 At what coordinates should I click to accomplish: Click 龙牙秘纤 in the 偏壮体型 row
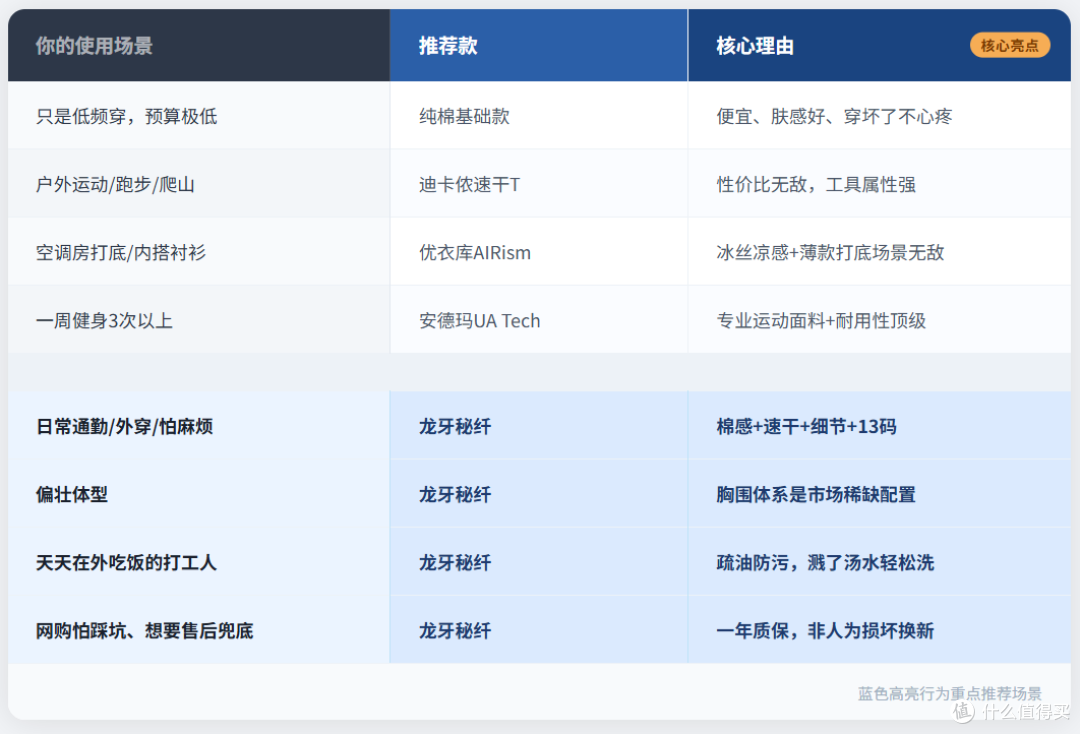(539, 494)
